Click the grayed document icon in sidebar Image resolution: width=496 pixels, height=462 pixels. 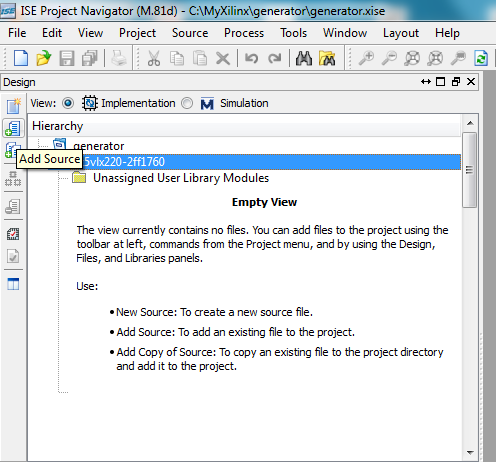click(x=13, y=207)
